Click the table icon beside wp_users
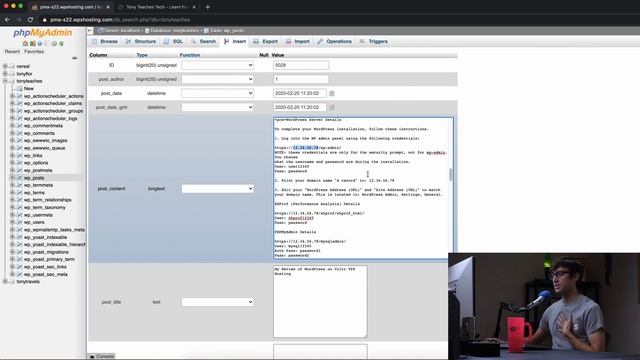This screenshot has width=640, height=360. point(19,222)
